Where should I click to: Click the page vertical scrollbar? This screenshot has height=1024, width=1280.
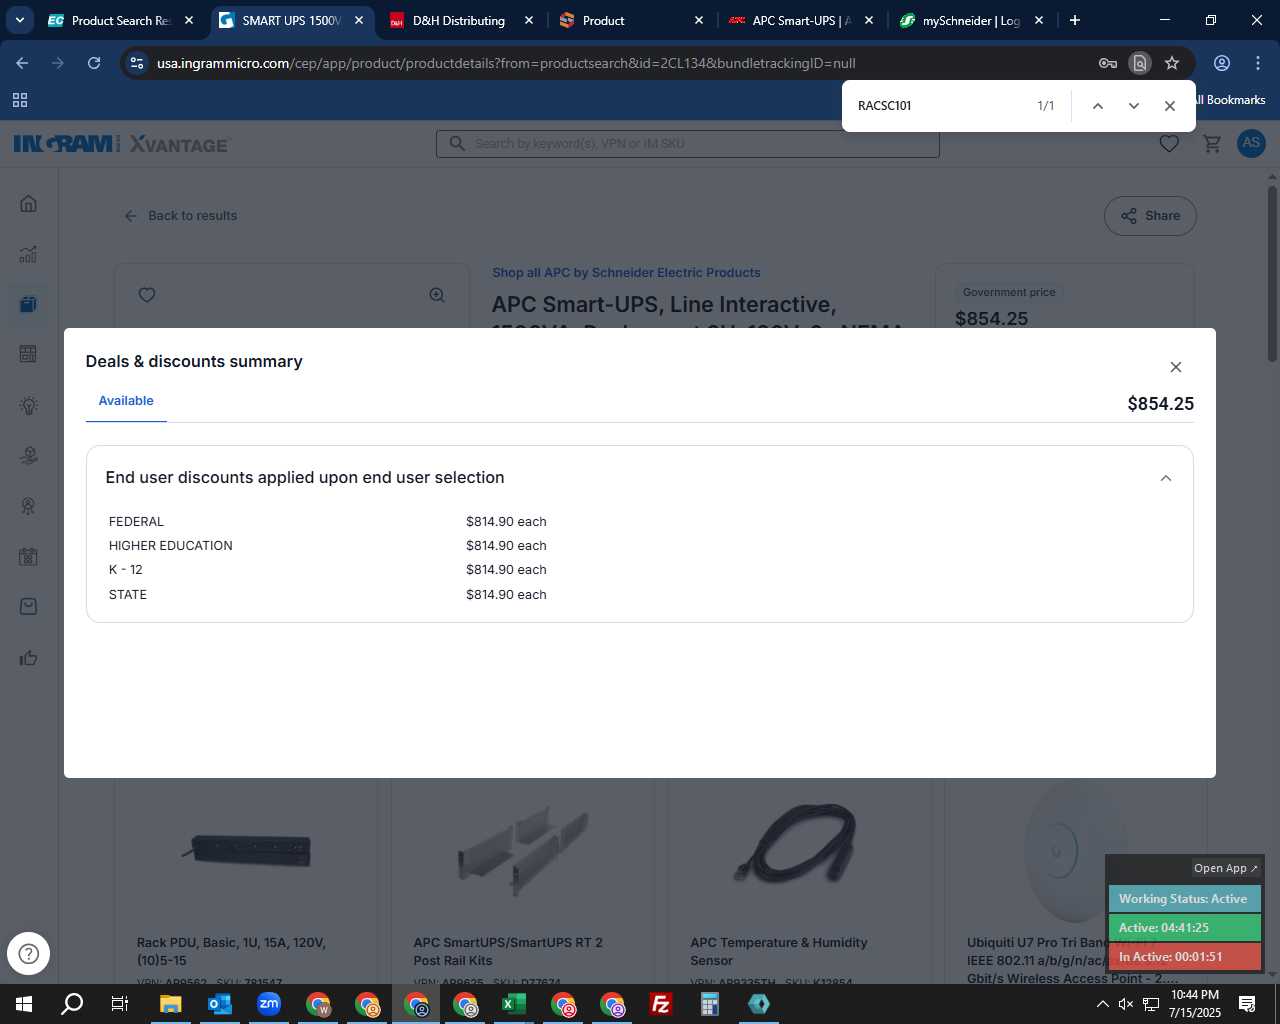click(x=1272, y=273)
